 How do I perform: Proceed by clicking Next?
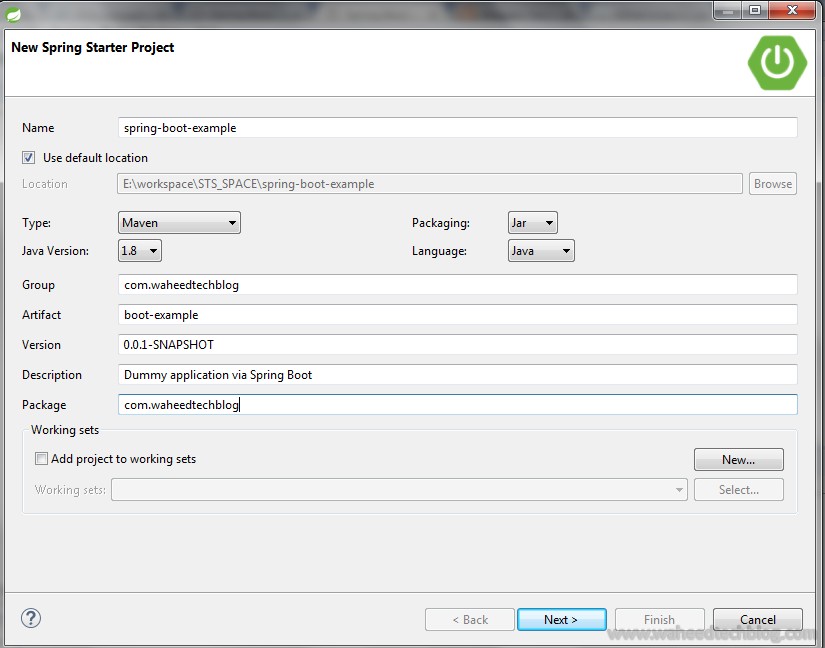561,618
